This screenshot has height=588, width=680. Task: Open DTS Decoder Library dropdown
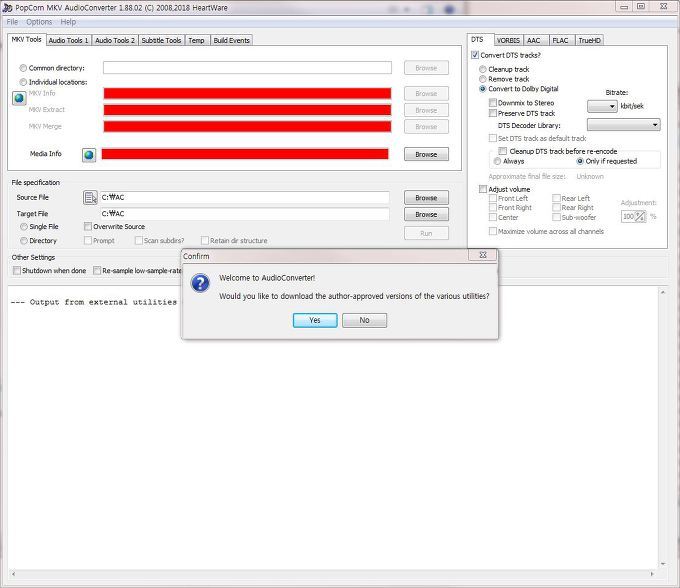pyautogui.click(x=624, y=125)
